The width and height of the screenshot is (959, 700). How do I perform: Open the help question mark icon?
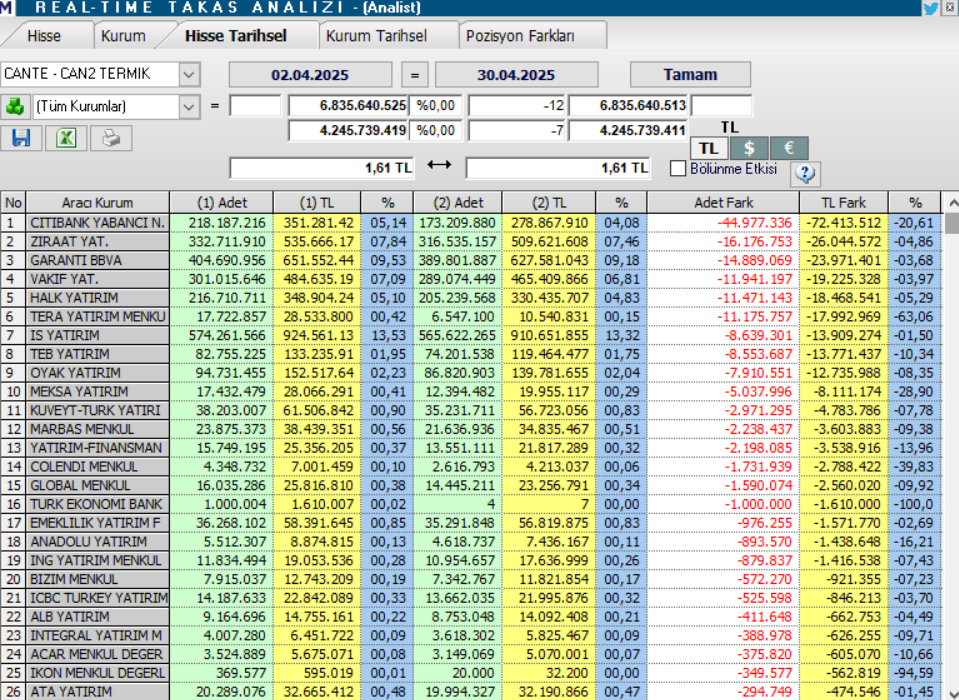click(805, 174)
